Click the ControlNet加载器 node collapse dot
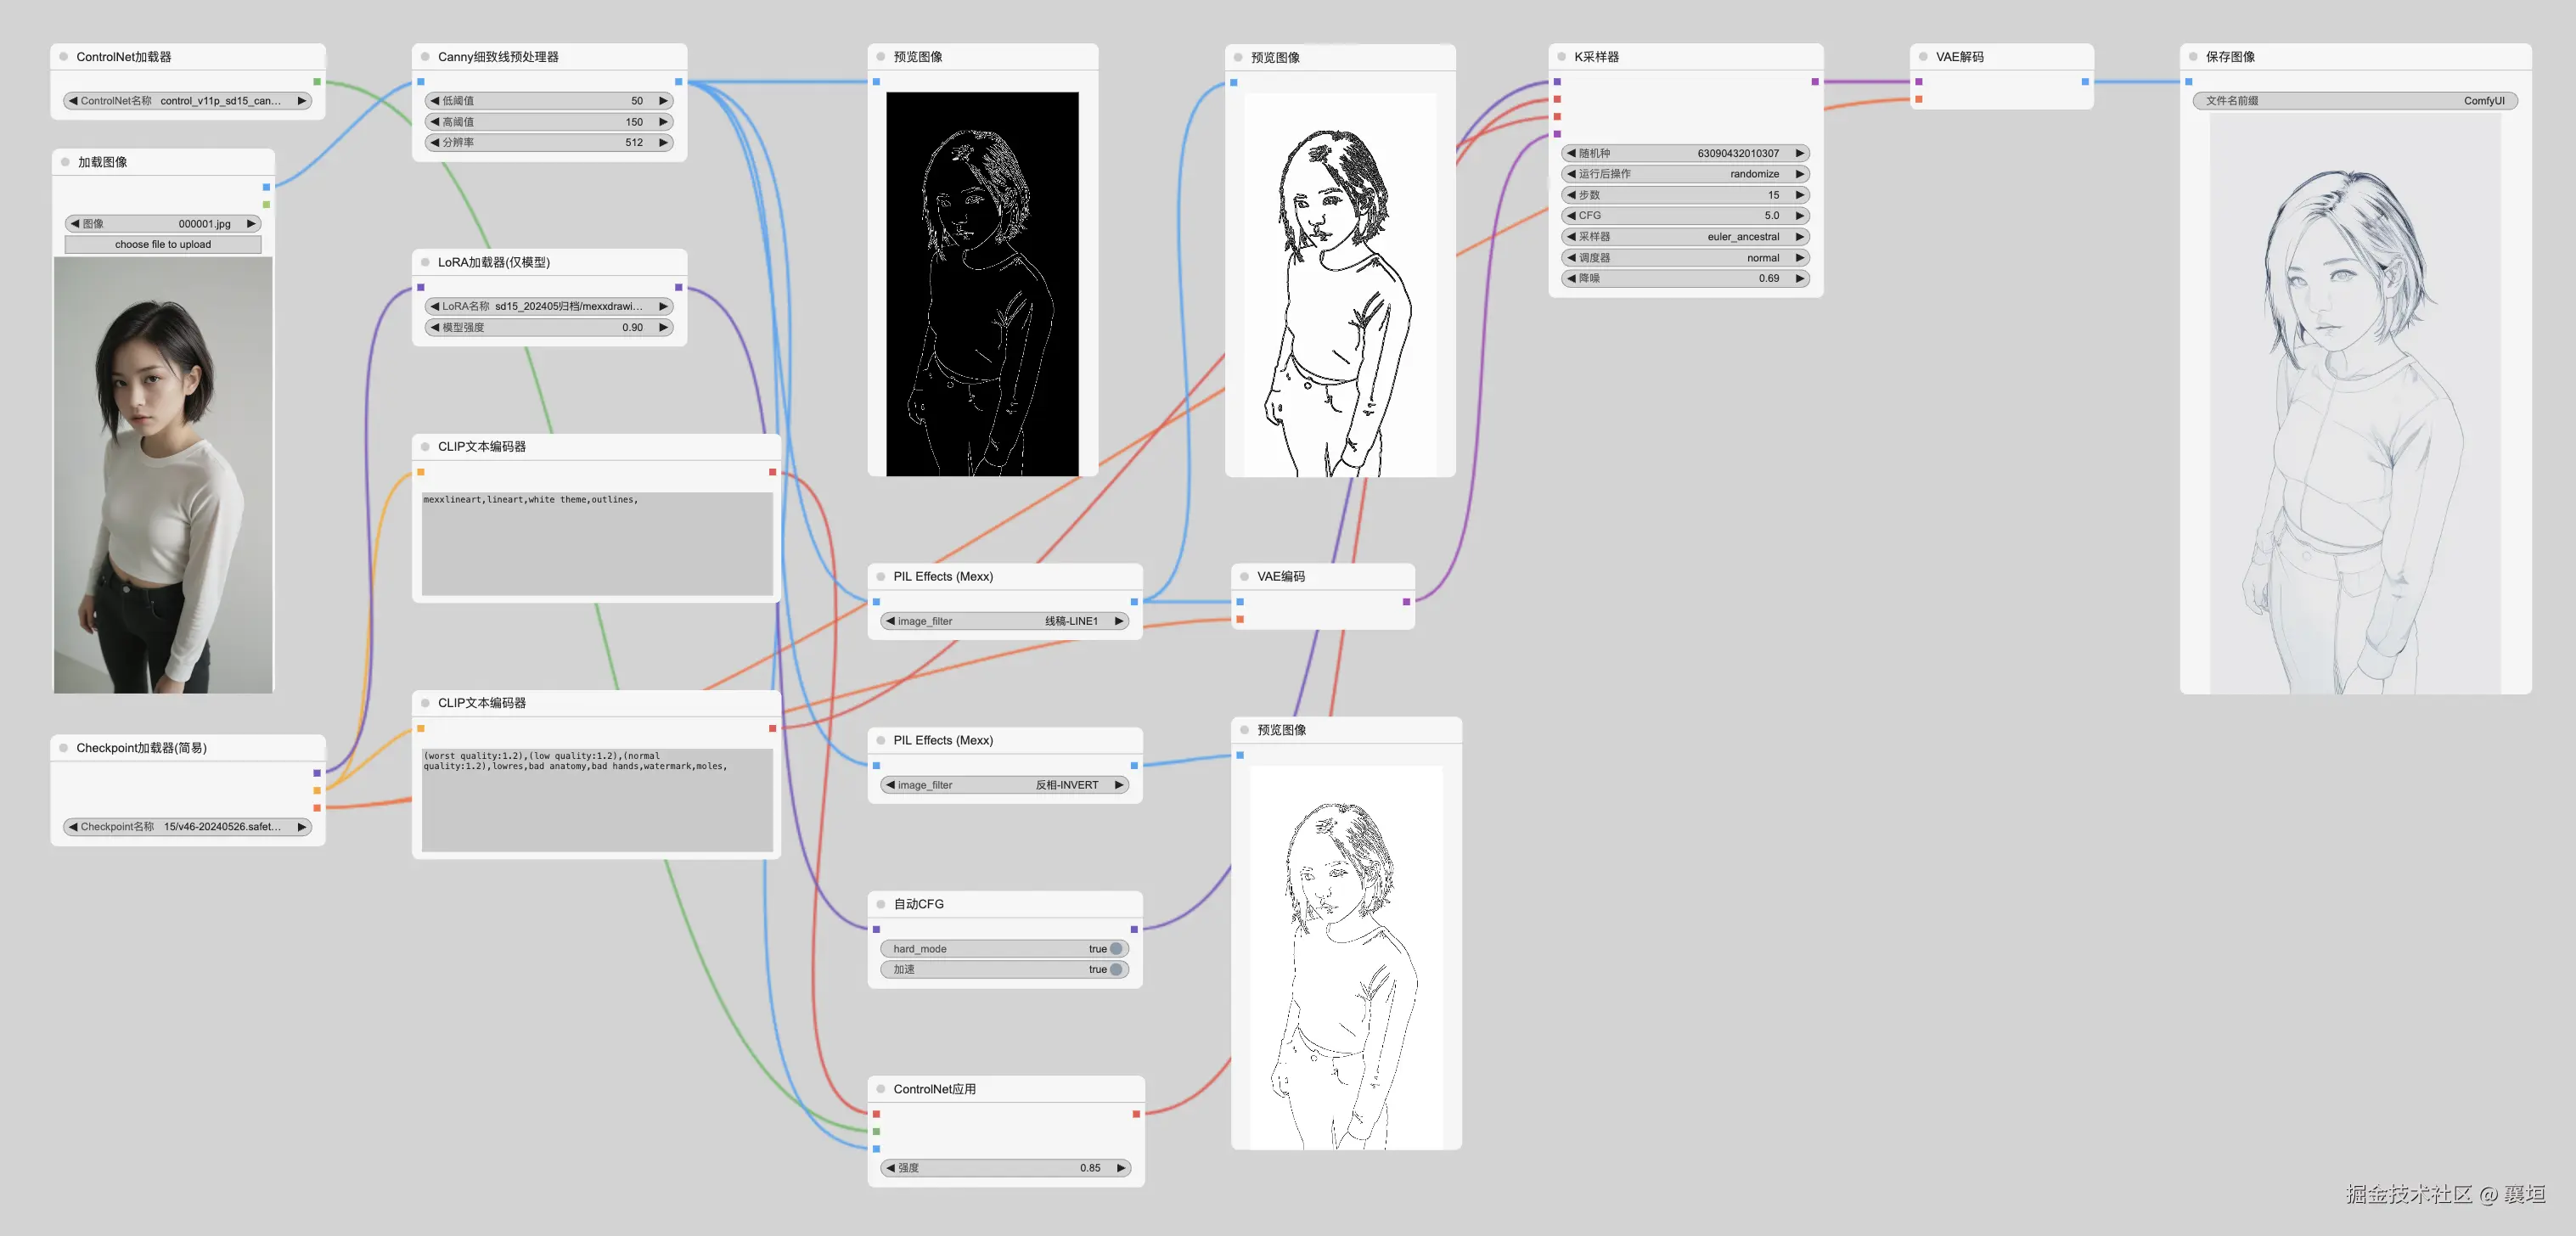The height and width of the screenshot is (1236, 2576). [x=64, y=57]
